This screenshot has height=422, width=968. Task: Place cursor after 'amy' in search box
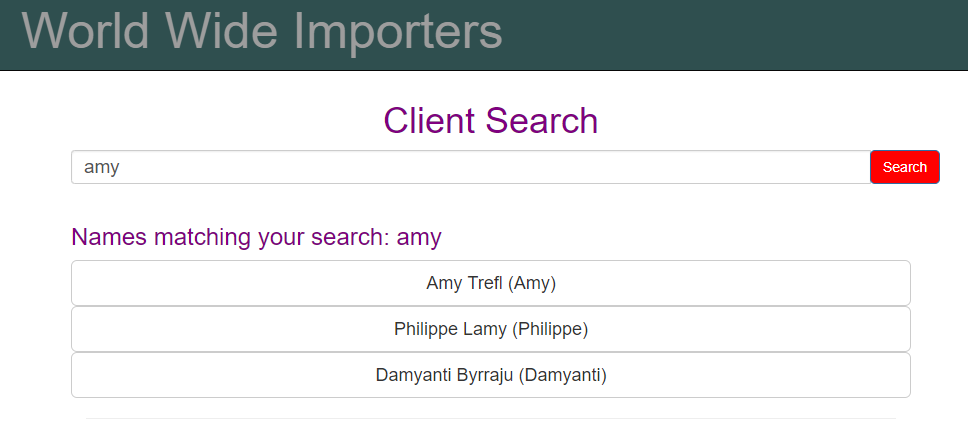(x=121, y=167)
